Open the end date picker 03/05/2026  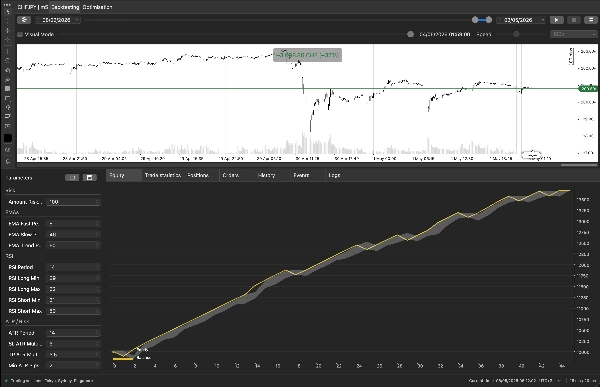point(521,20)
